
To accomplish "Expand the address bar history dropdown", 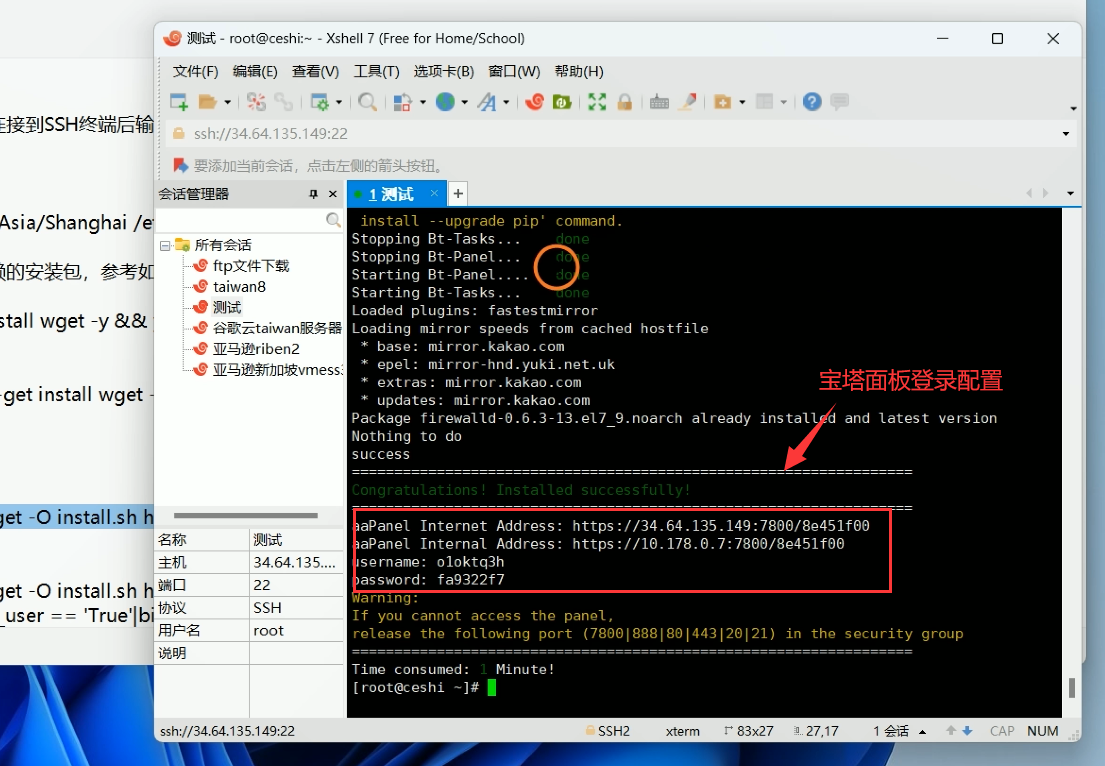I will tap(1066, 134).
